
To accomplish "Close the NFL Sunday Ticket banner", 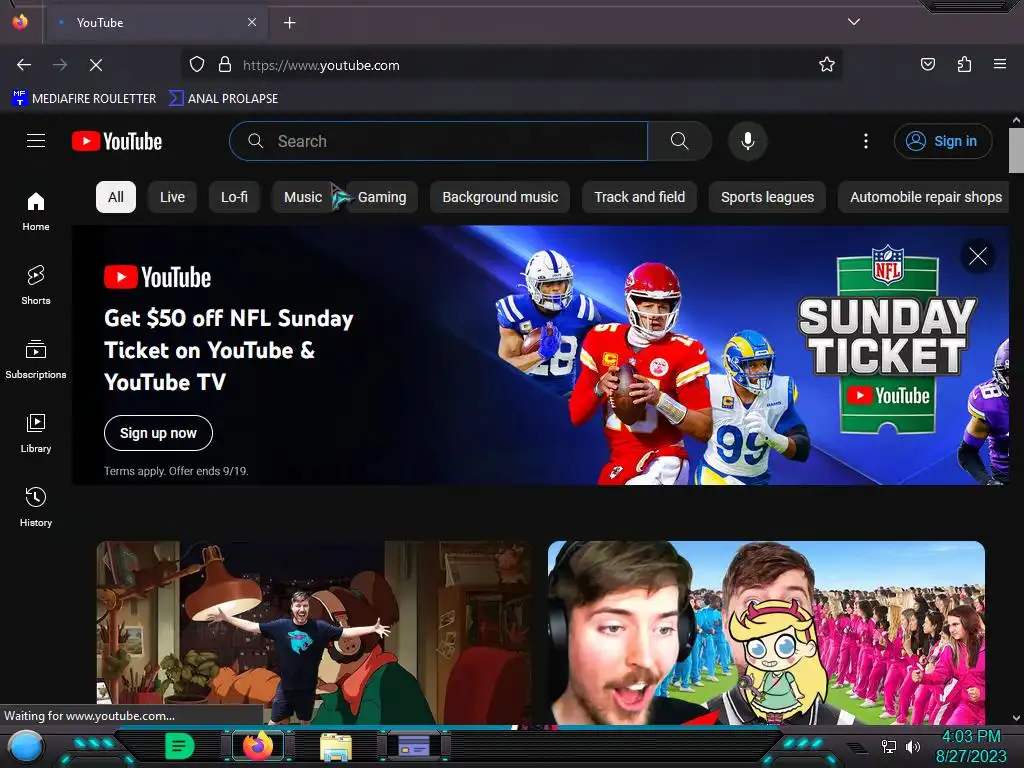I will [x=978, y=256].
